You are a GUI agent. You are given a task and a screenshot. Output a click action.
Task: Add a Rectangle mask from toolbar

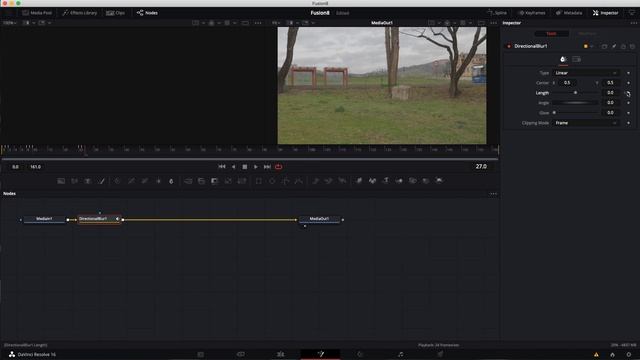coord(259,181)
